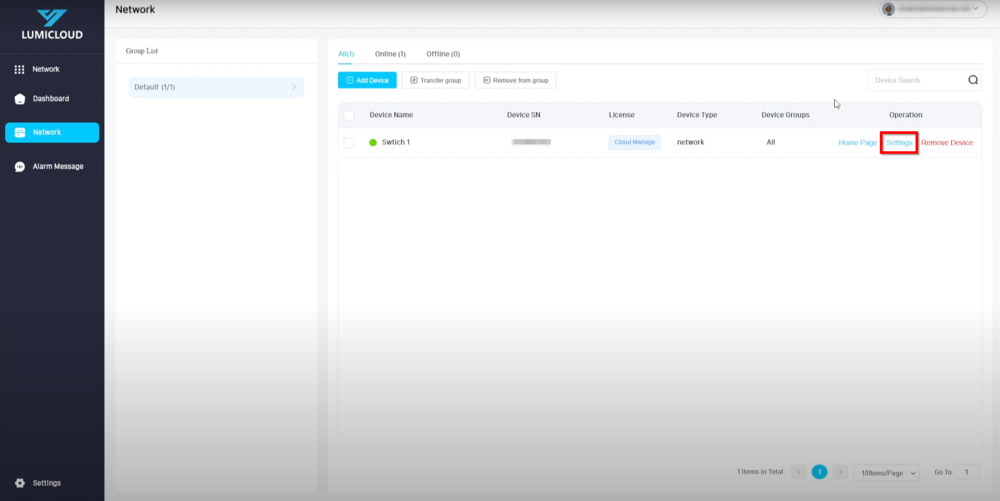
Task: Check the select-all checkbox in table header
Action: tap(349, 115)
